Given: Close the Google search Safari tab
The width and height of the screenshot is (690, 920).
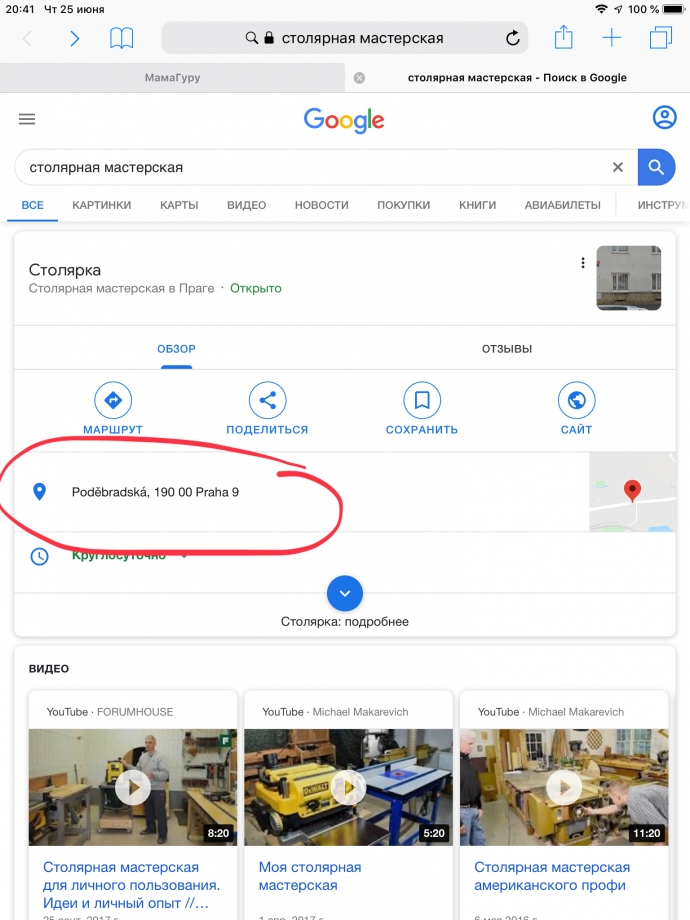Looking at the screenshot, I should point(360,78).
